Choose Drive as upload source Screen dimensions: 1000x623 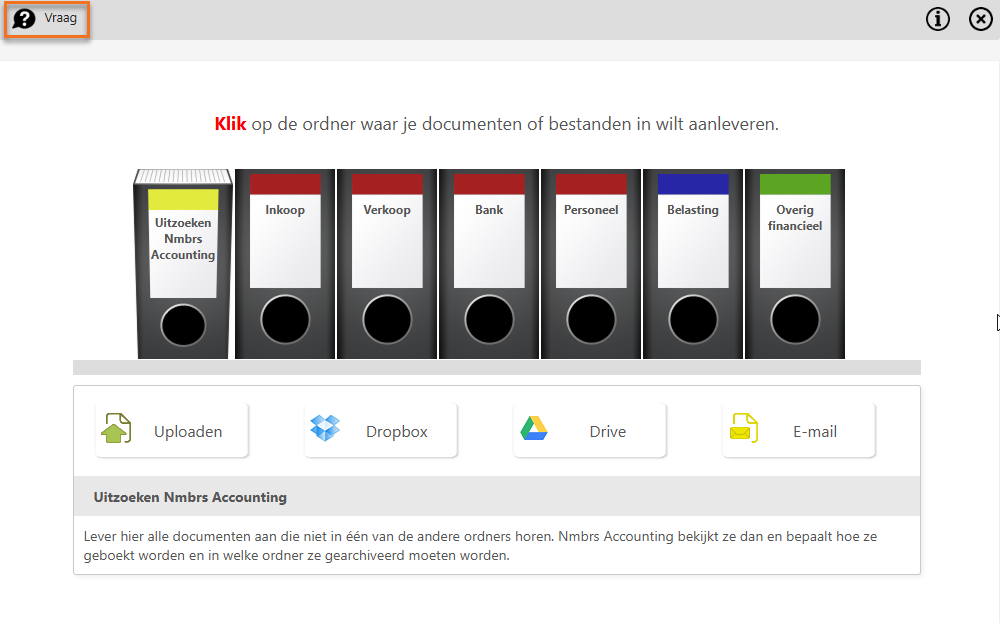pyautogui.click(x=590, y=430)
